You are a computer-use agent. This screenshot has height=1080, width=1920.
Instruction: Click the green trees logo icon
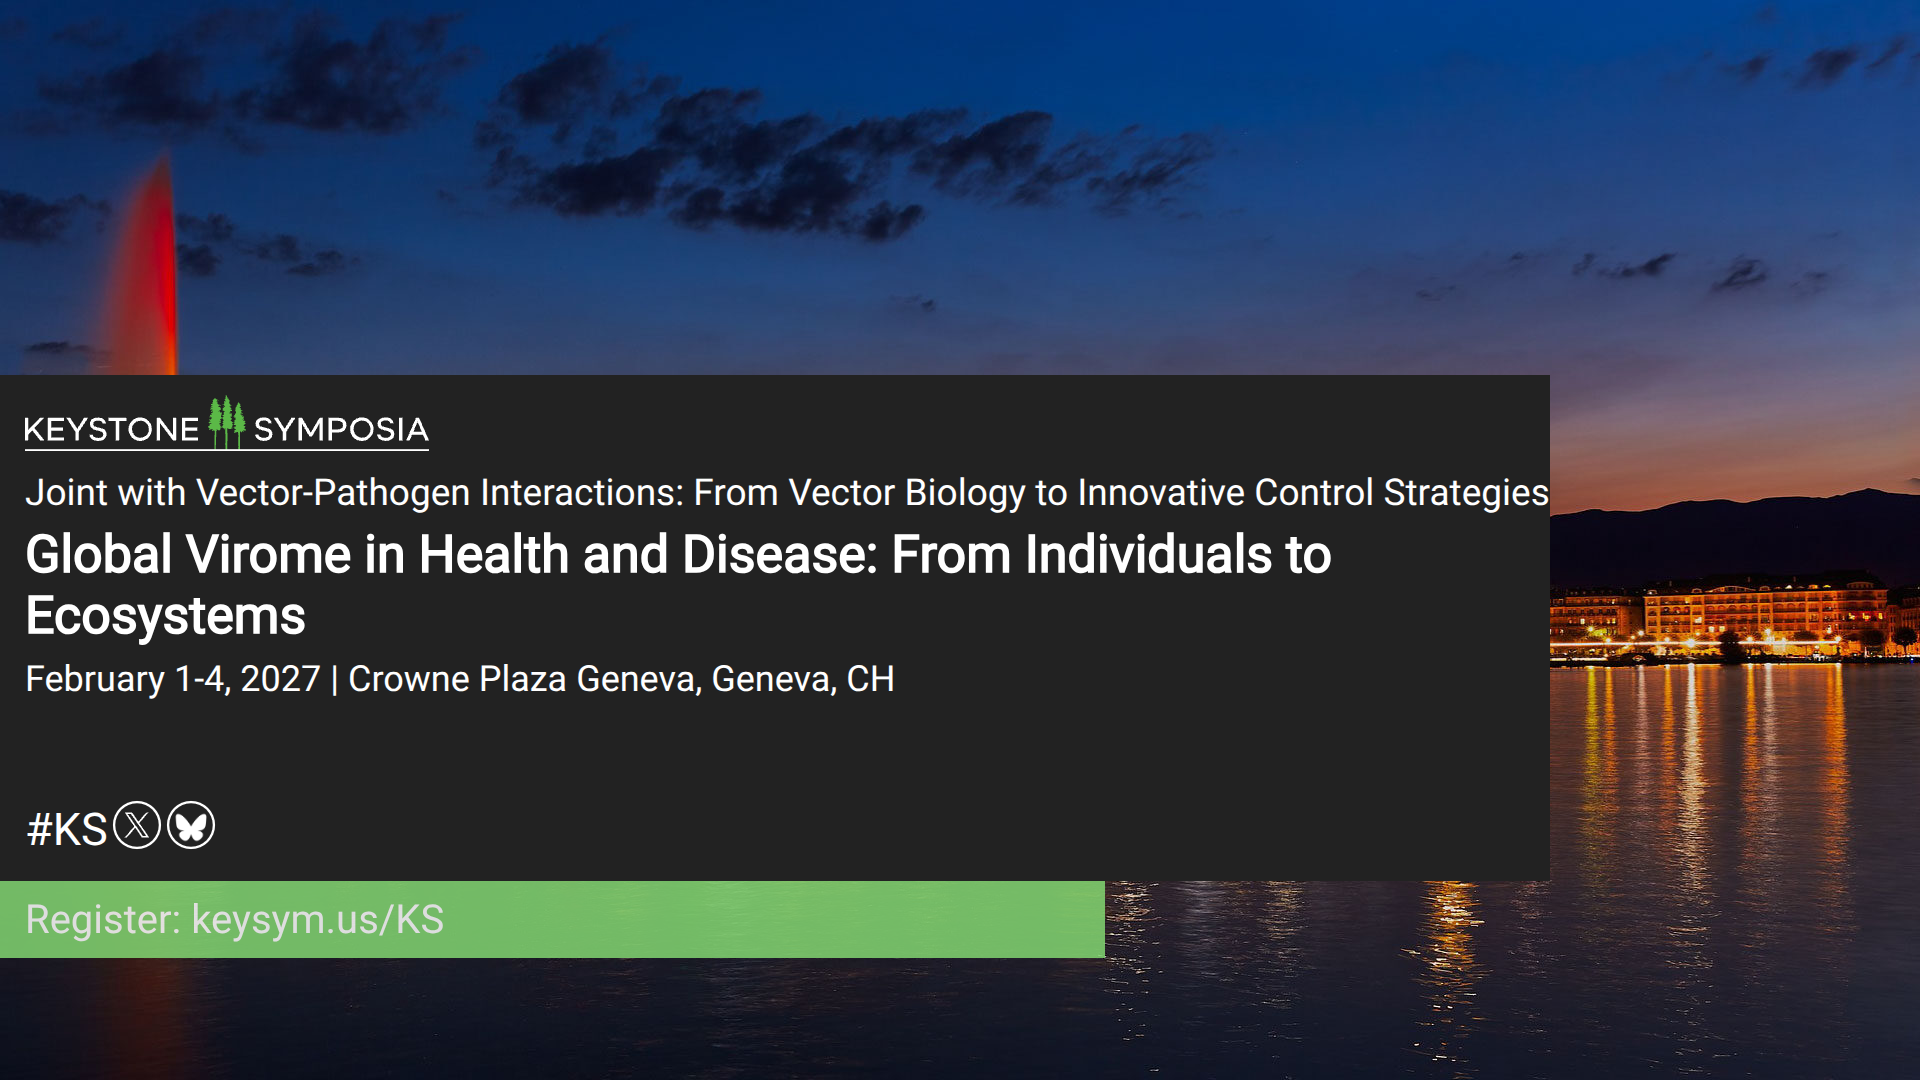coord(226,423)
